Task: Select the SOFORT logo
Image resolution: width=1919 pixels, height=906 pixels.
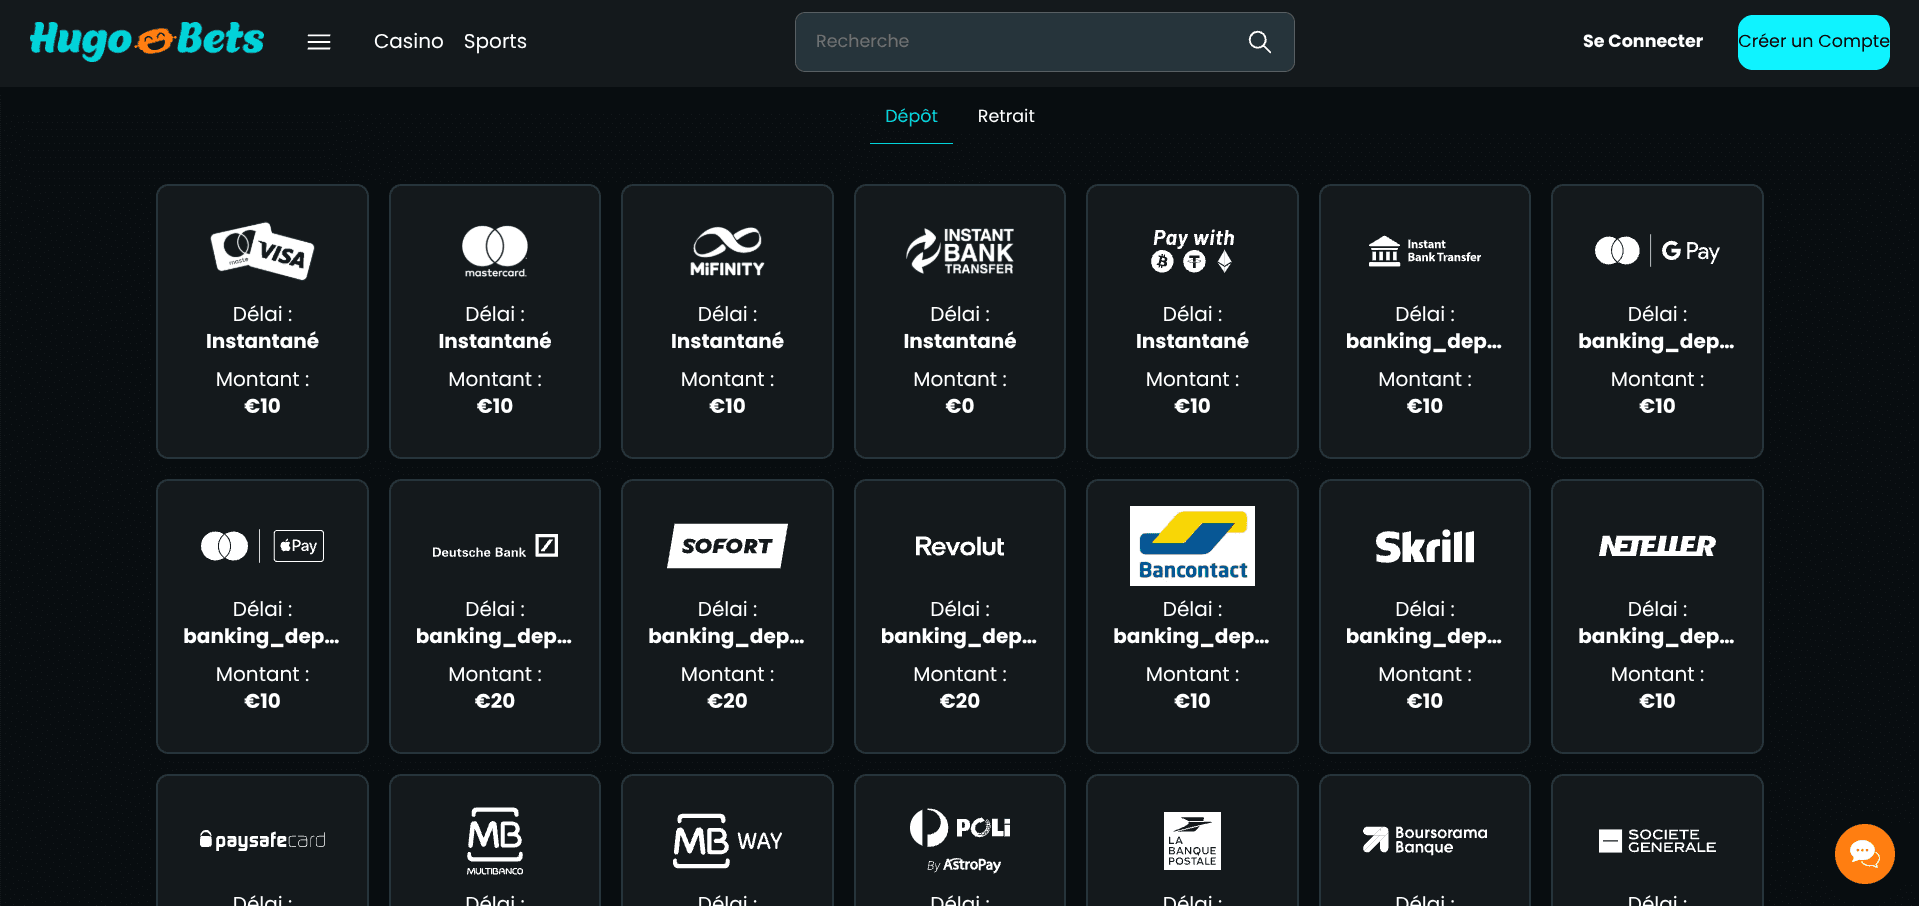Action: click(x=727, y=546)
